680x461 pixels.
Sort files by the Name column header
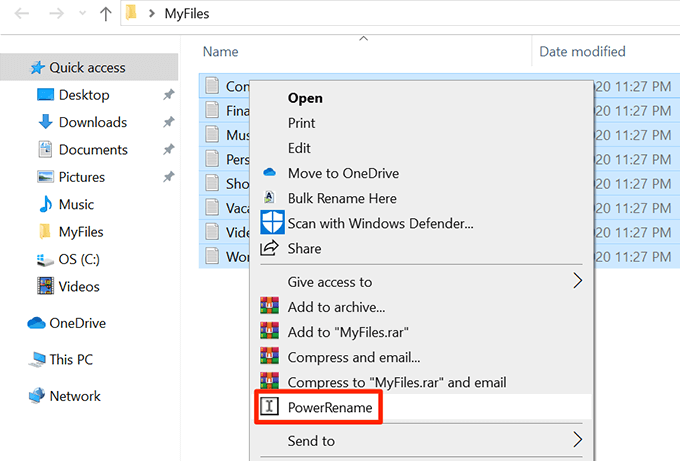coord(220,51)
